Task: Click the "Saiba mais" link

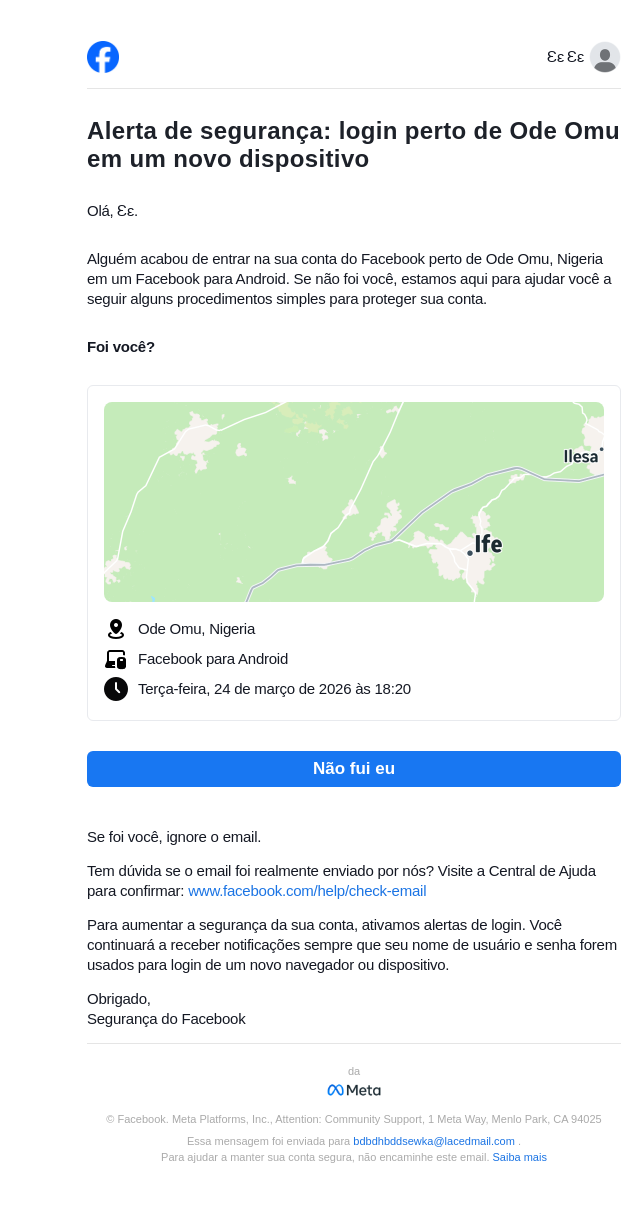Action: [x=519, y=1157]
